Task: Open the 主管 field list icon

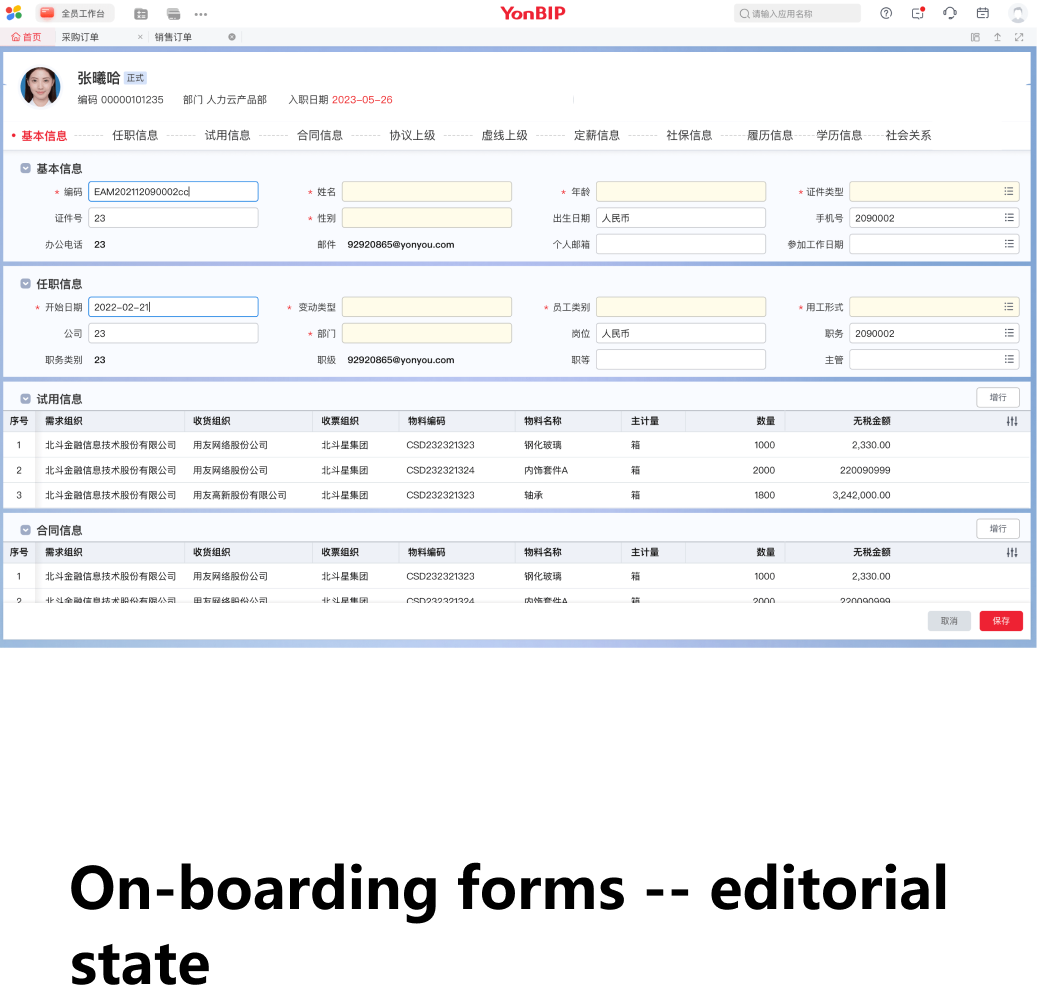Action: (1009, 359)
